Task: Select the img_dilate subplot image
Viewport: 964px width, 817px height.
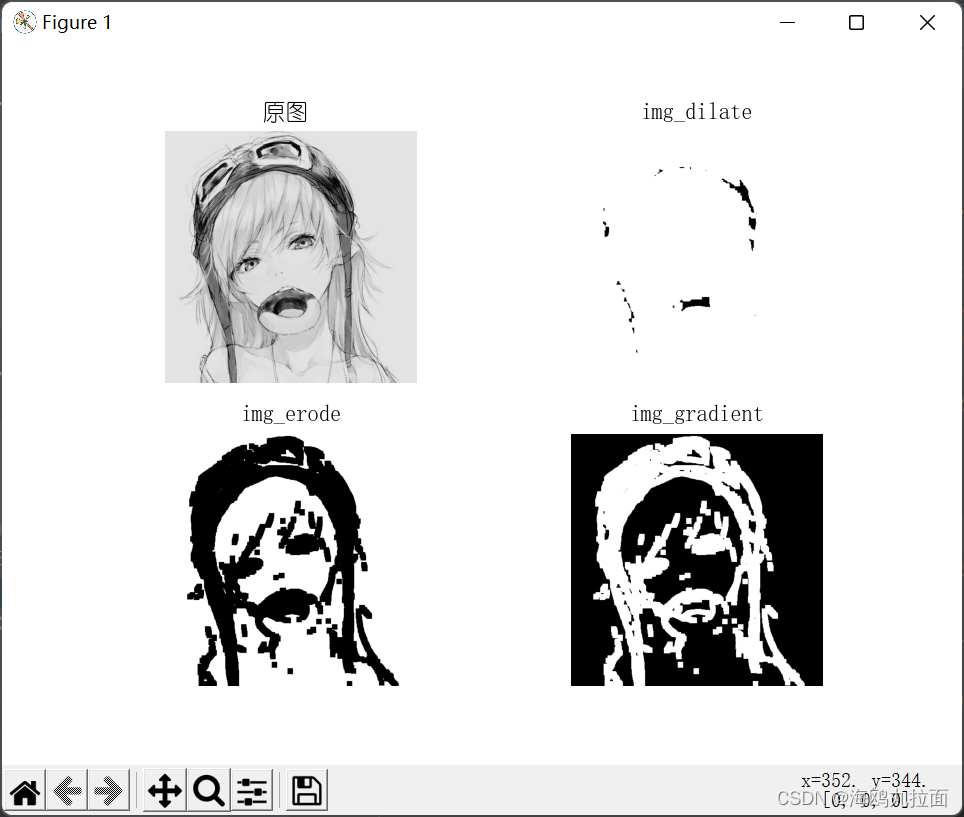Action: click(x=697, y=257)
